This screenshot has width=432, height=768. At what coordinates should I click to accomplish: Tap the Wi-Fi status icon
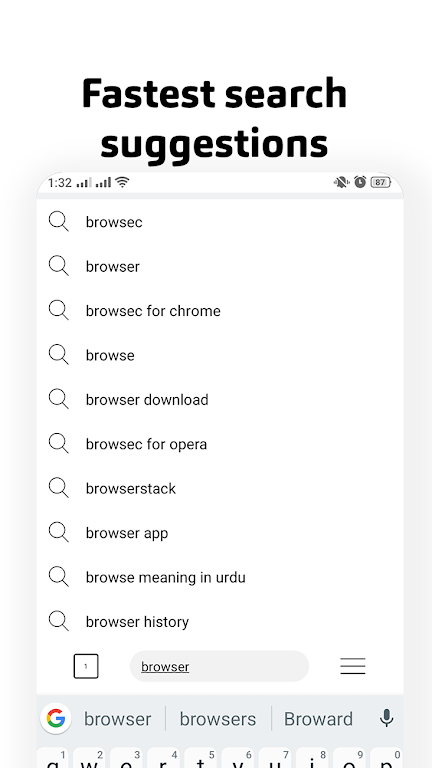[122, 182]
